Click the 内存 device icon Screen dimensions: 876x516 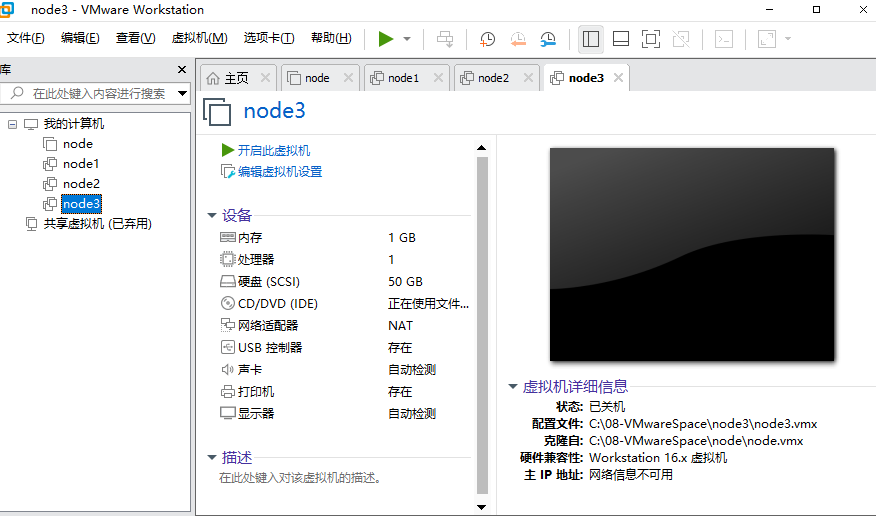227,237
